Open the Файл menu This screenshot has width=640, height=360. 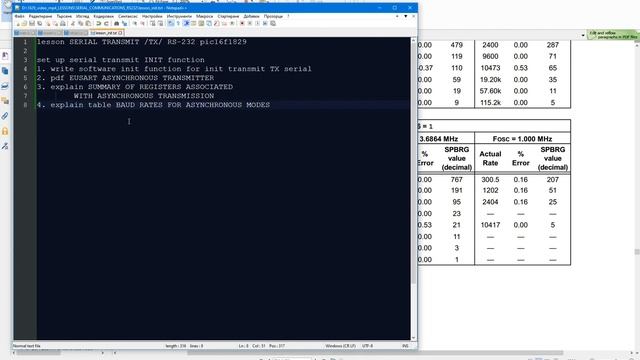coord(19,16)
